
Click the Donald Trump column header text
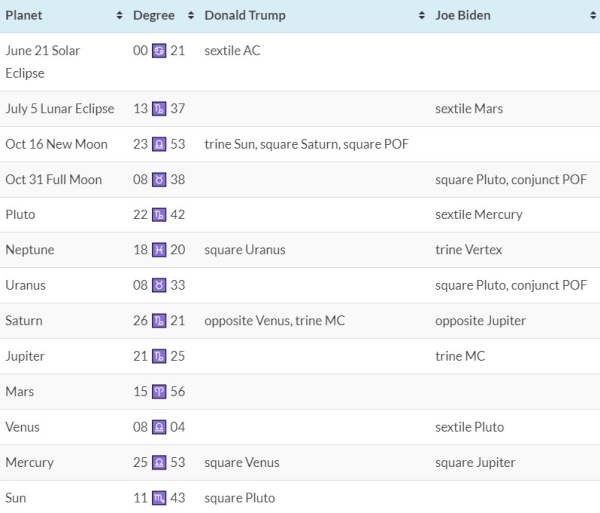pos(245,15)
